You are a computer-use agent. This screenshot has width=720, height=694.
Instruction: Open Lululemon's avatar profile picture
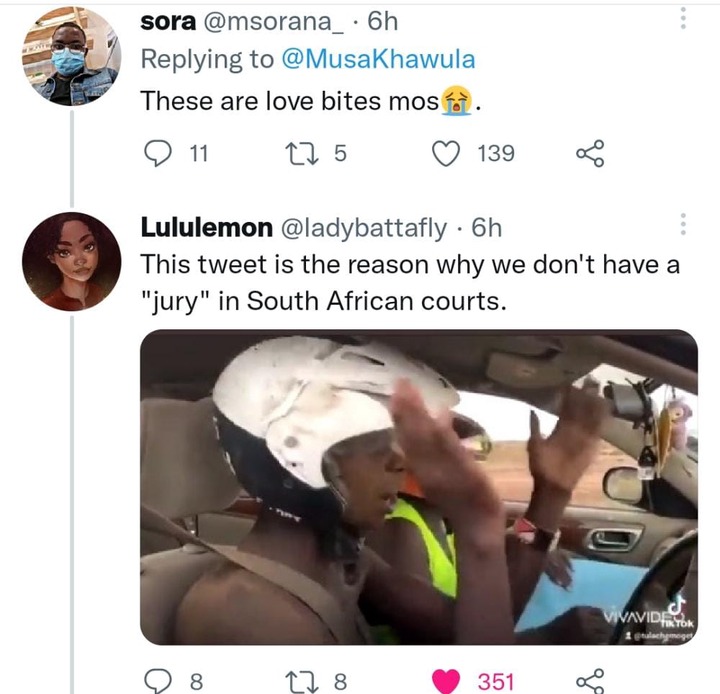point(72,261)
